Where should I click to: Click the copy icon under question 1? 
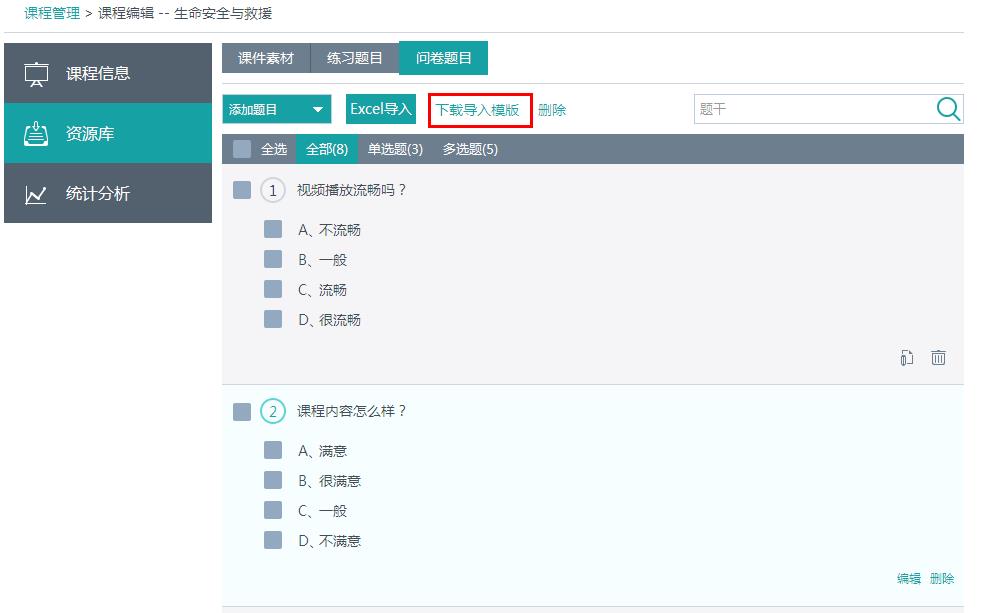(907, 358)
